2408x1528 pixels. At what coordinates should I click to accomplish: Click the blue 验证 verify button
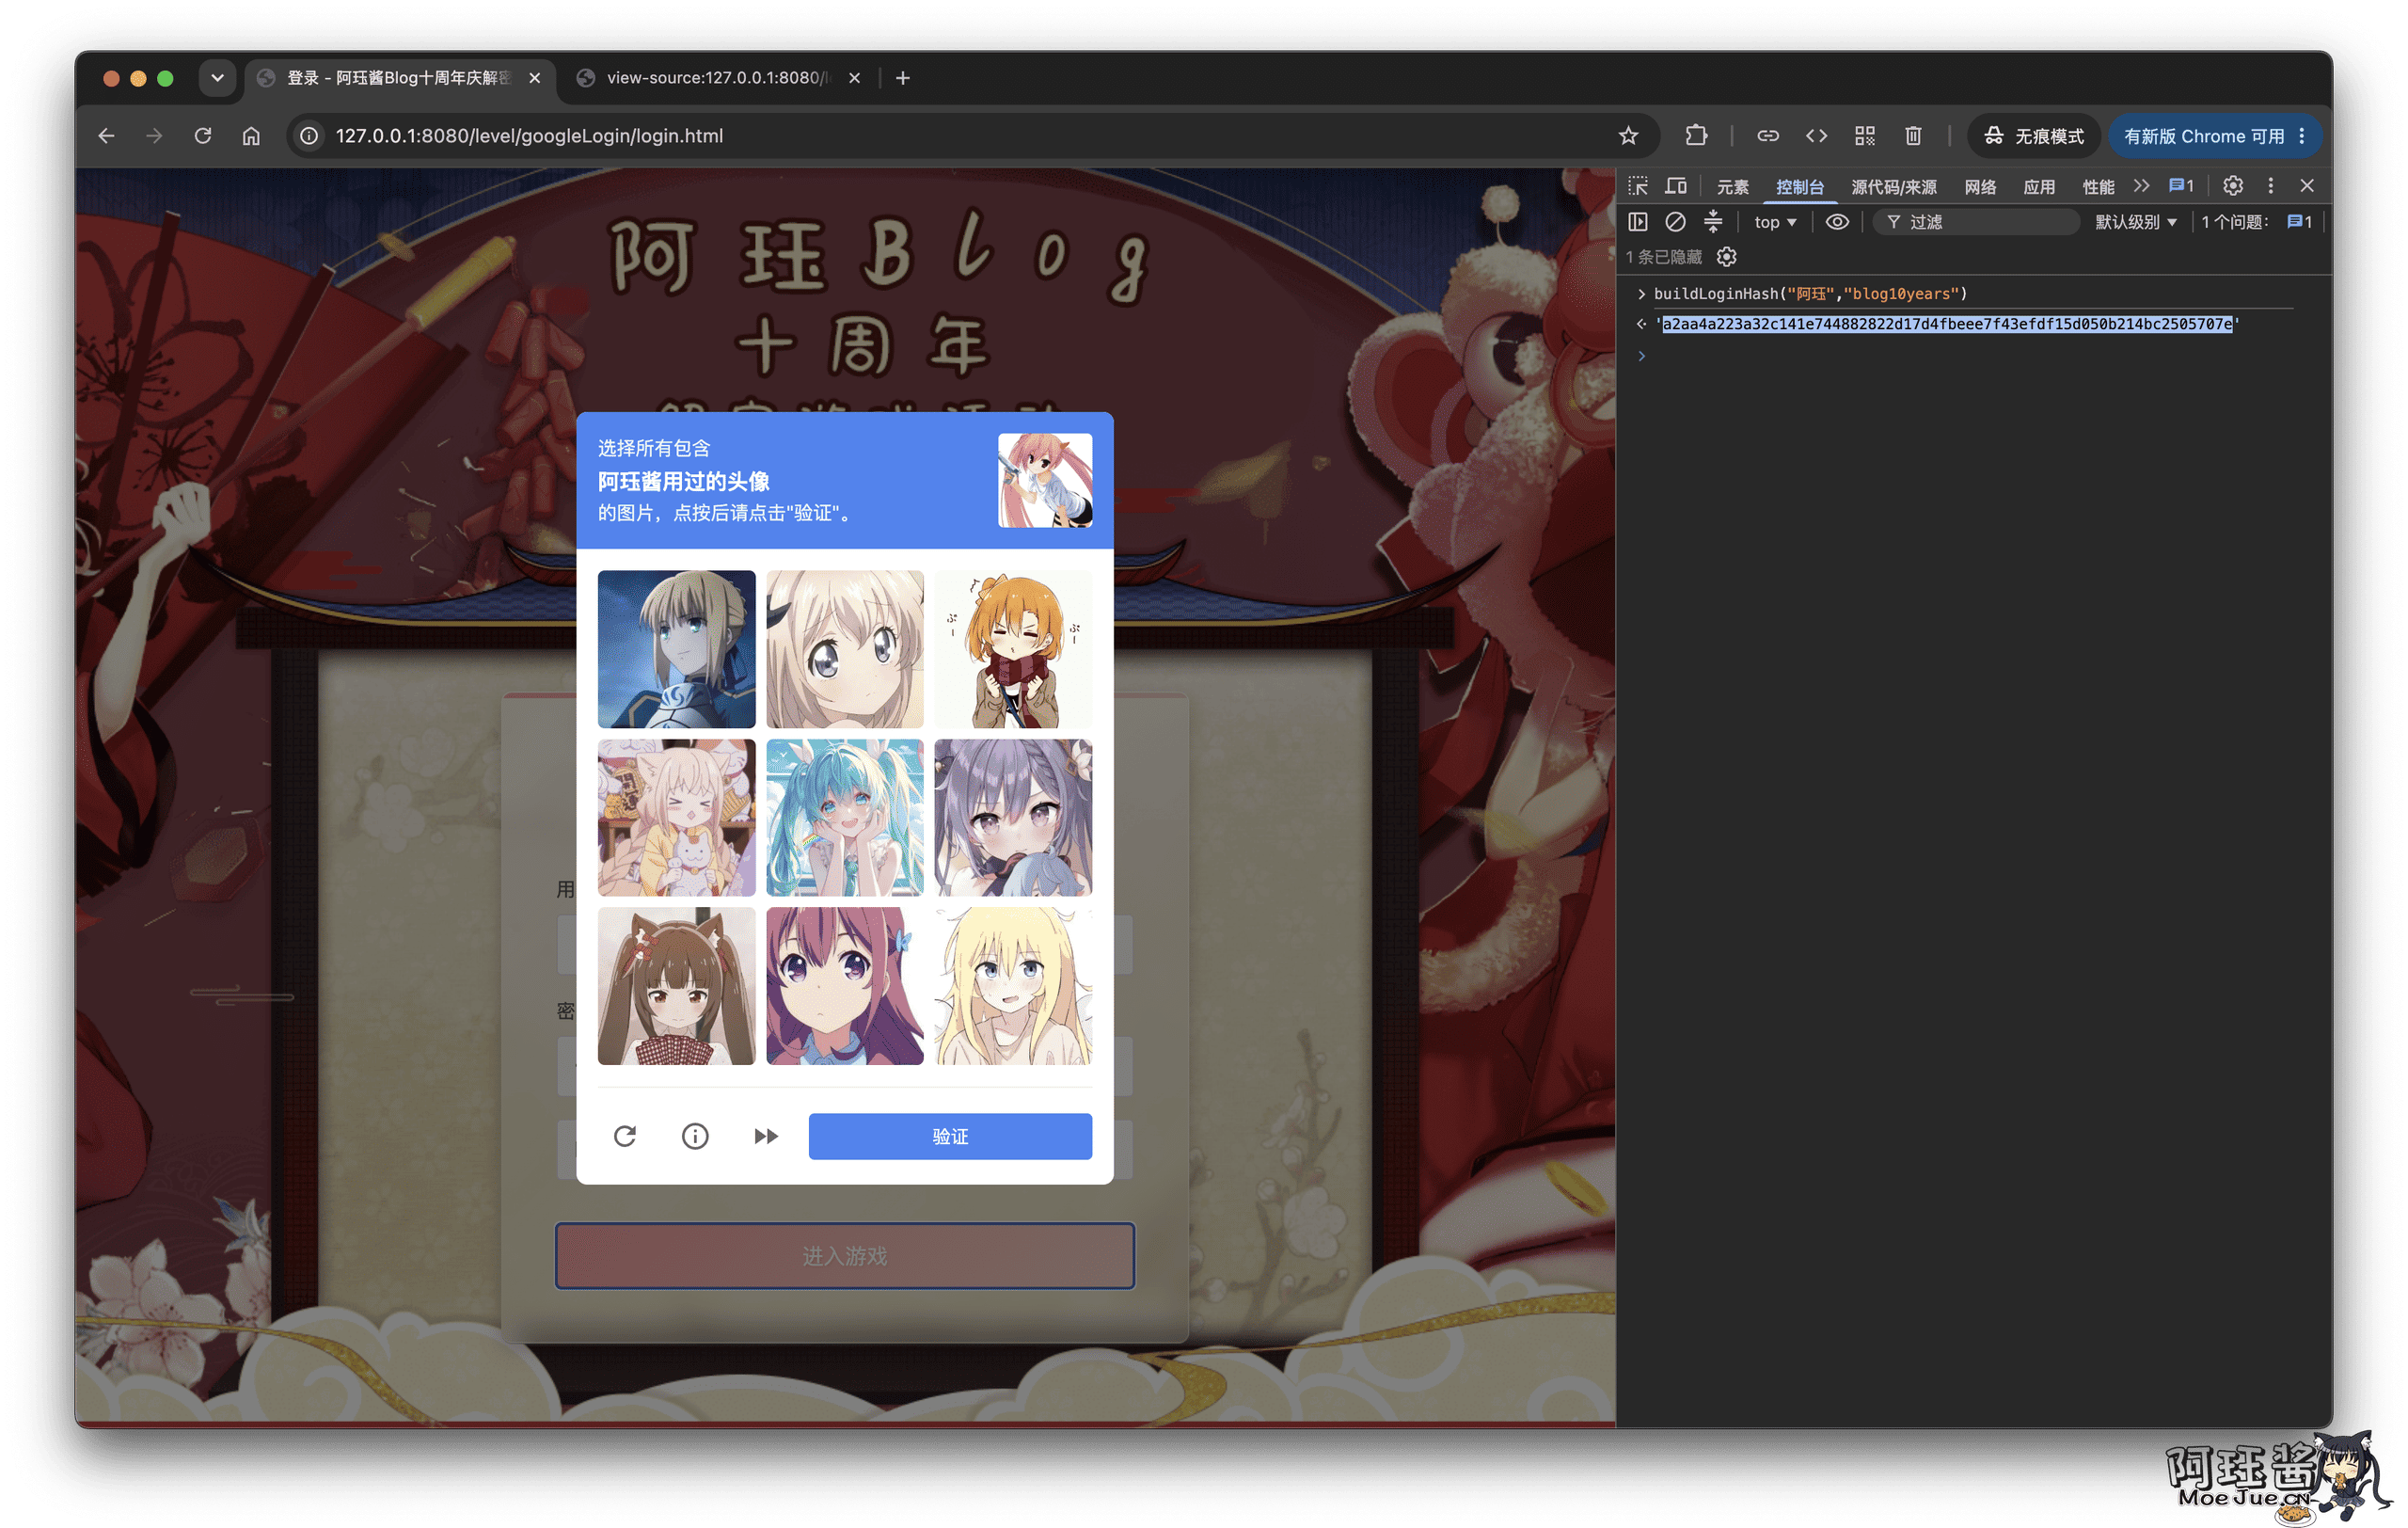(950, 1136)
